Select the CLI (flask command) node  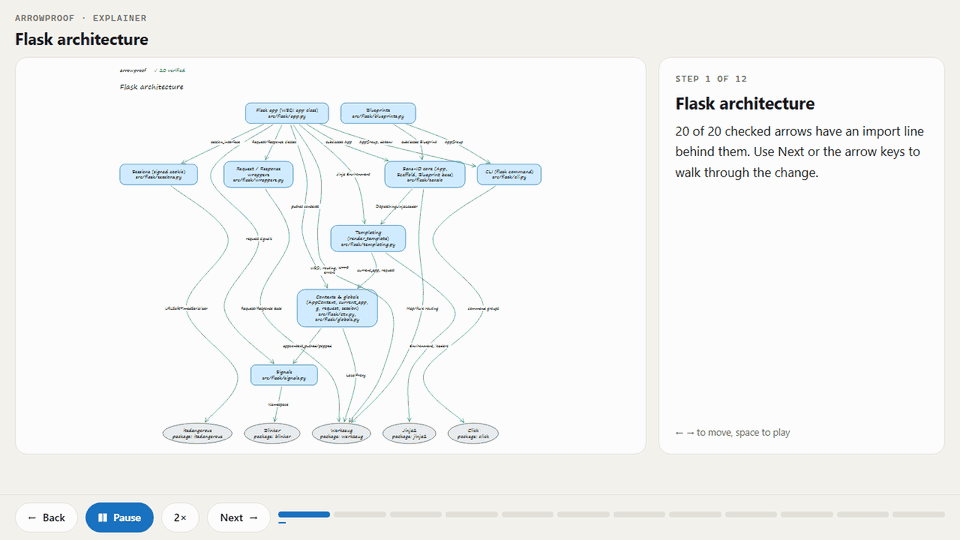pyautogui.click(x=509, y=174)
